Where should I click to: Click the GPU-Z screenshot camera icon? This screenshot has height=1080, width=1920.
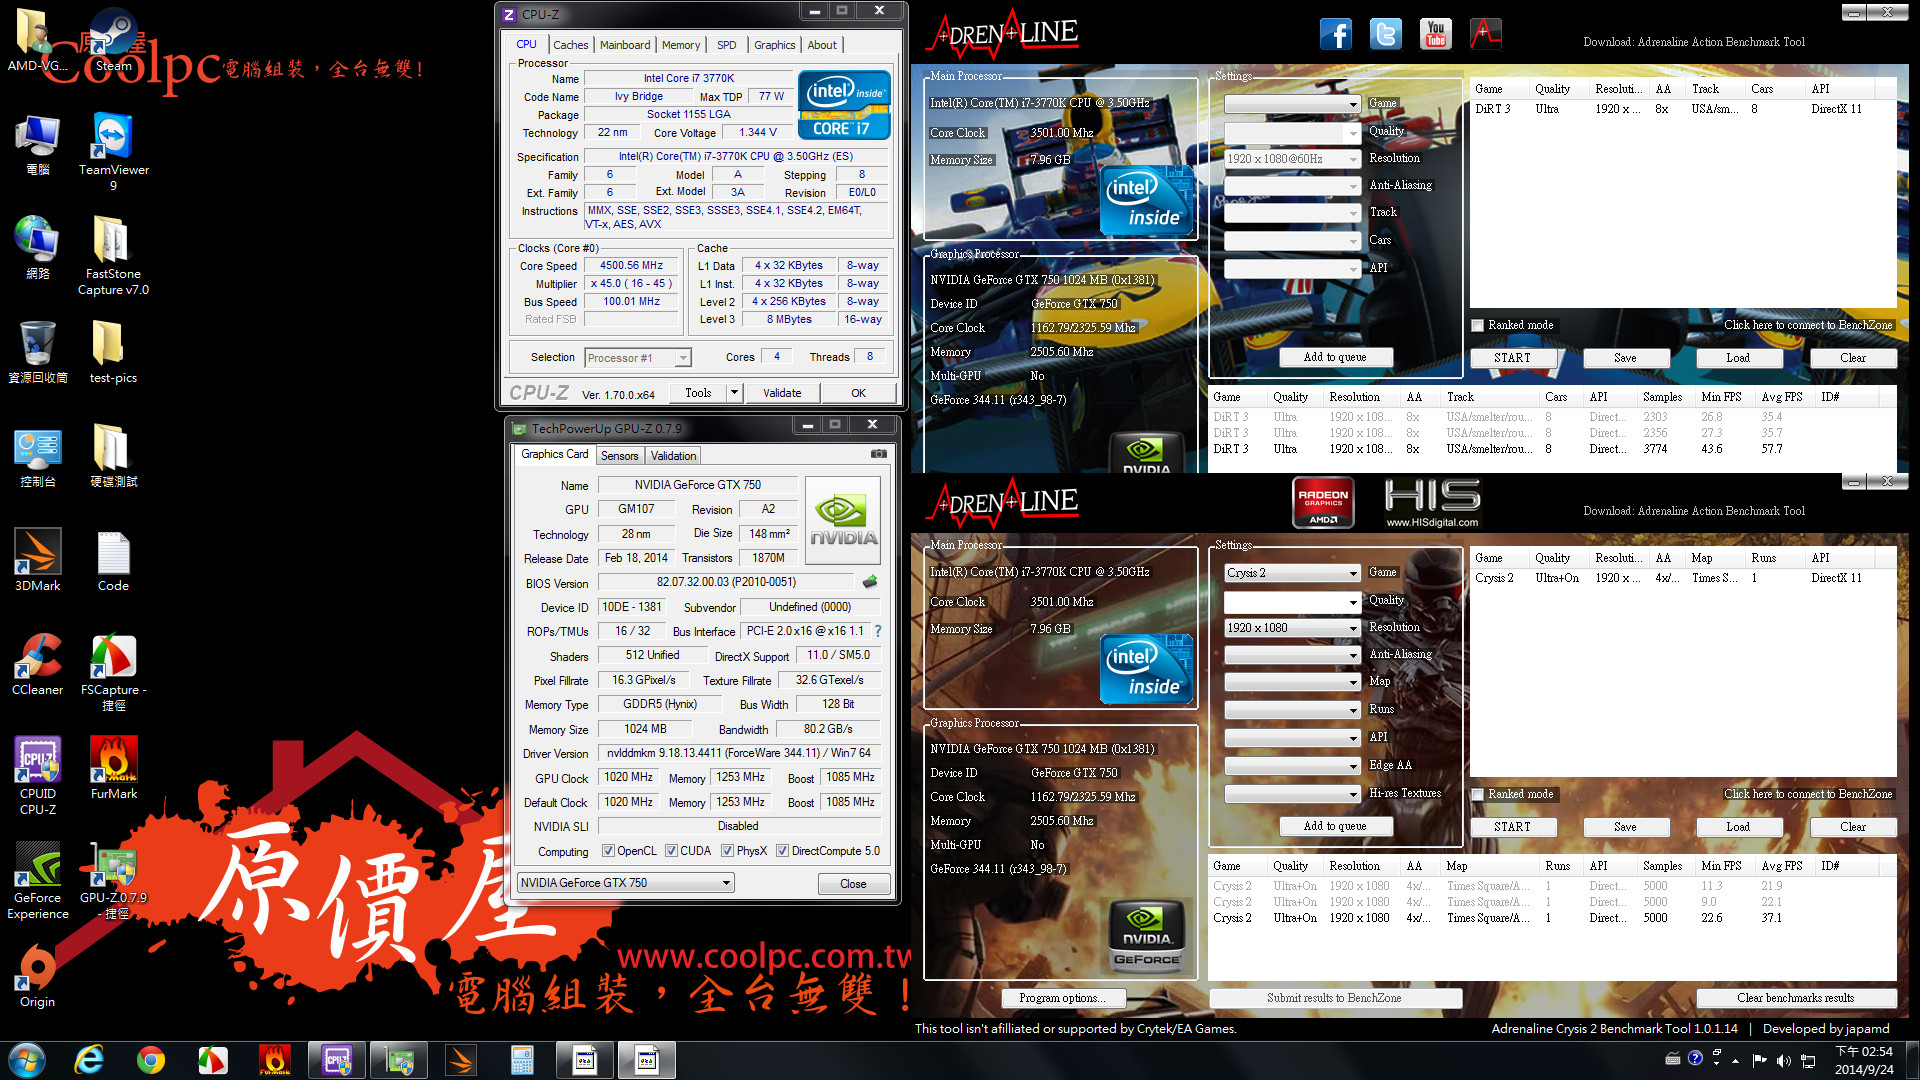(878, 454)
